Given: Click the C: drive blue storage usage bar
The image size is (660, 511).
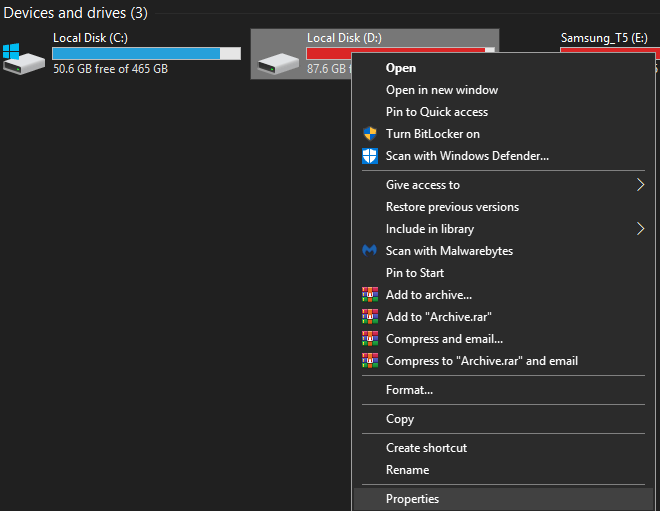Looking at the screenshot, I should 136,53.
